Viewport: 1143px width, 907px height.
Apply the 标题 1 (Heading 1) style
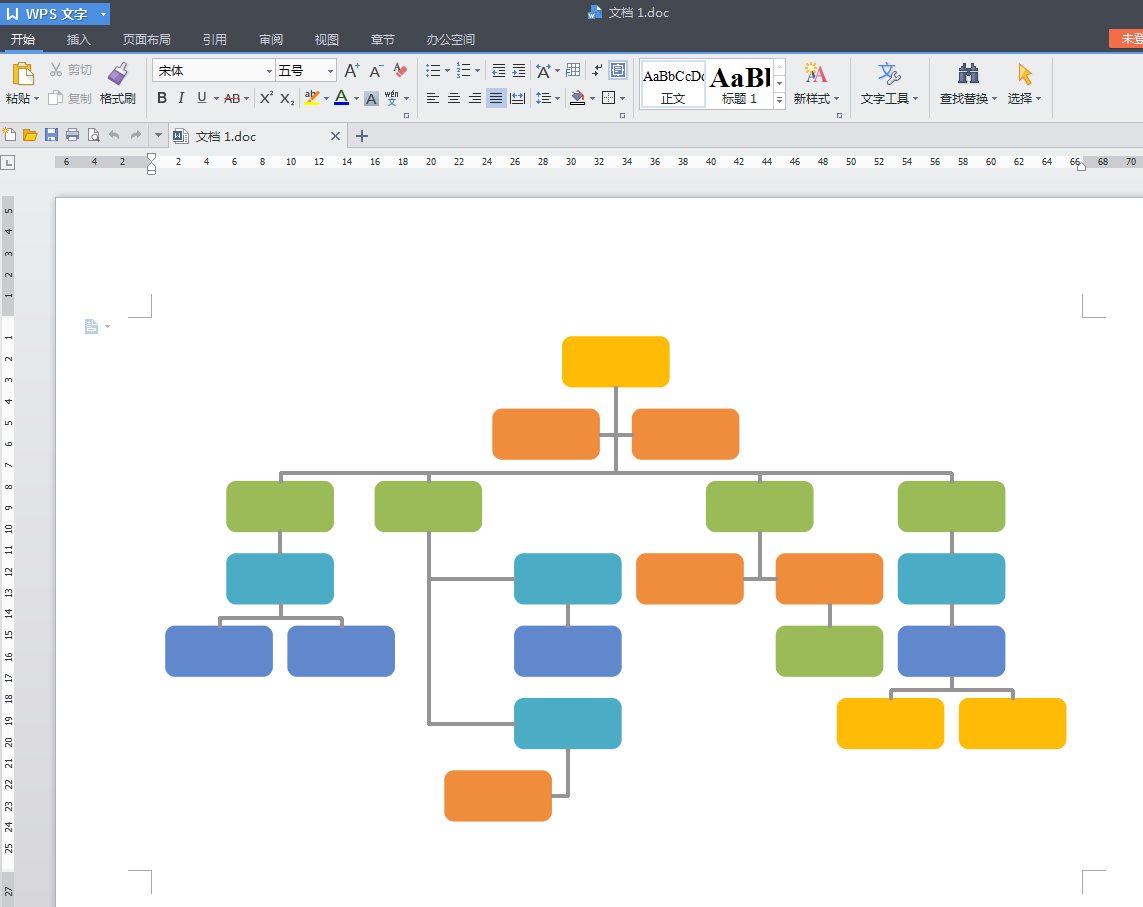(740, 85)
